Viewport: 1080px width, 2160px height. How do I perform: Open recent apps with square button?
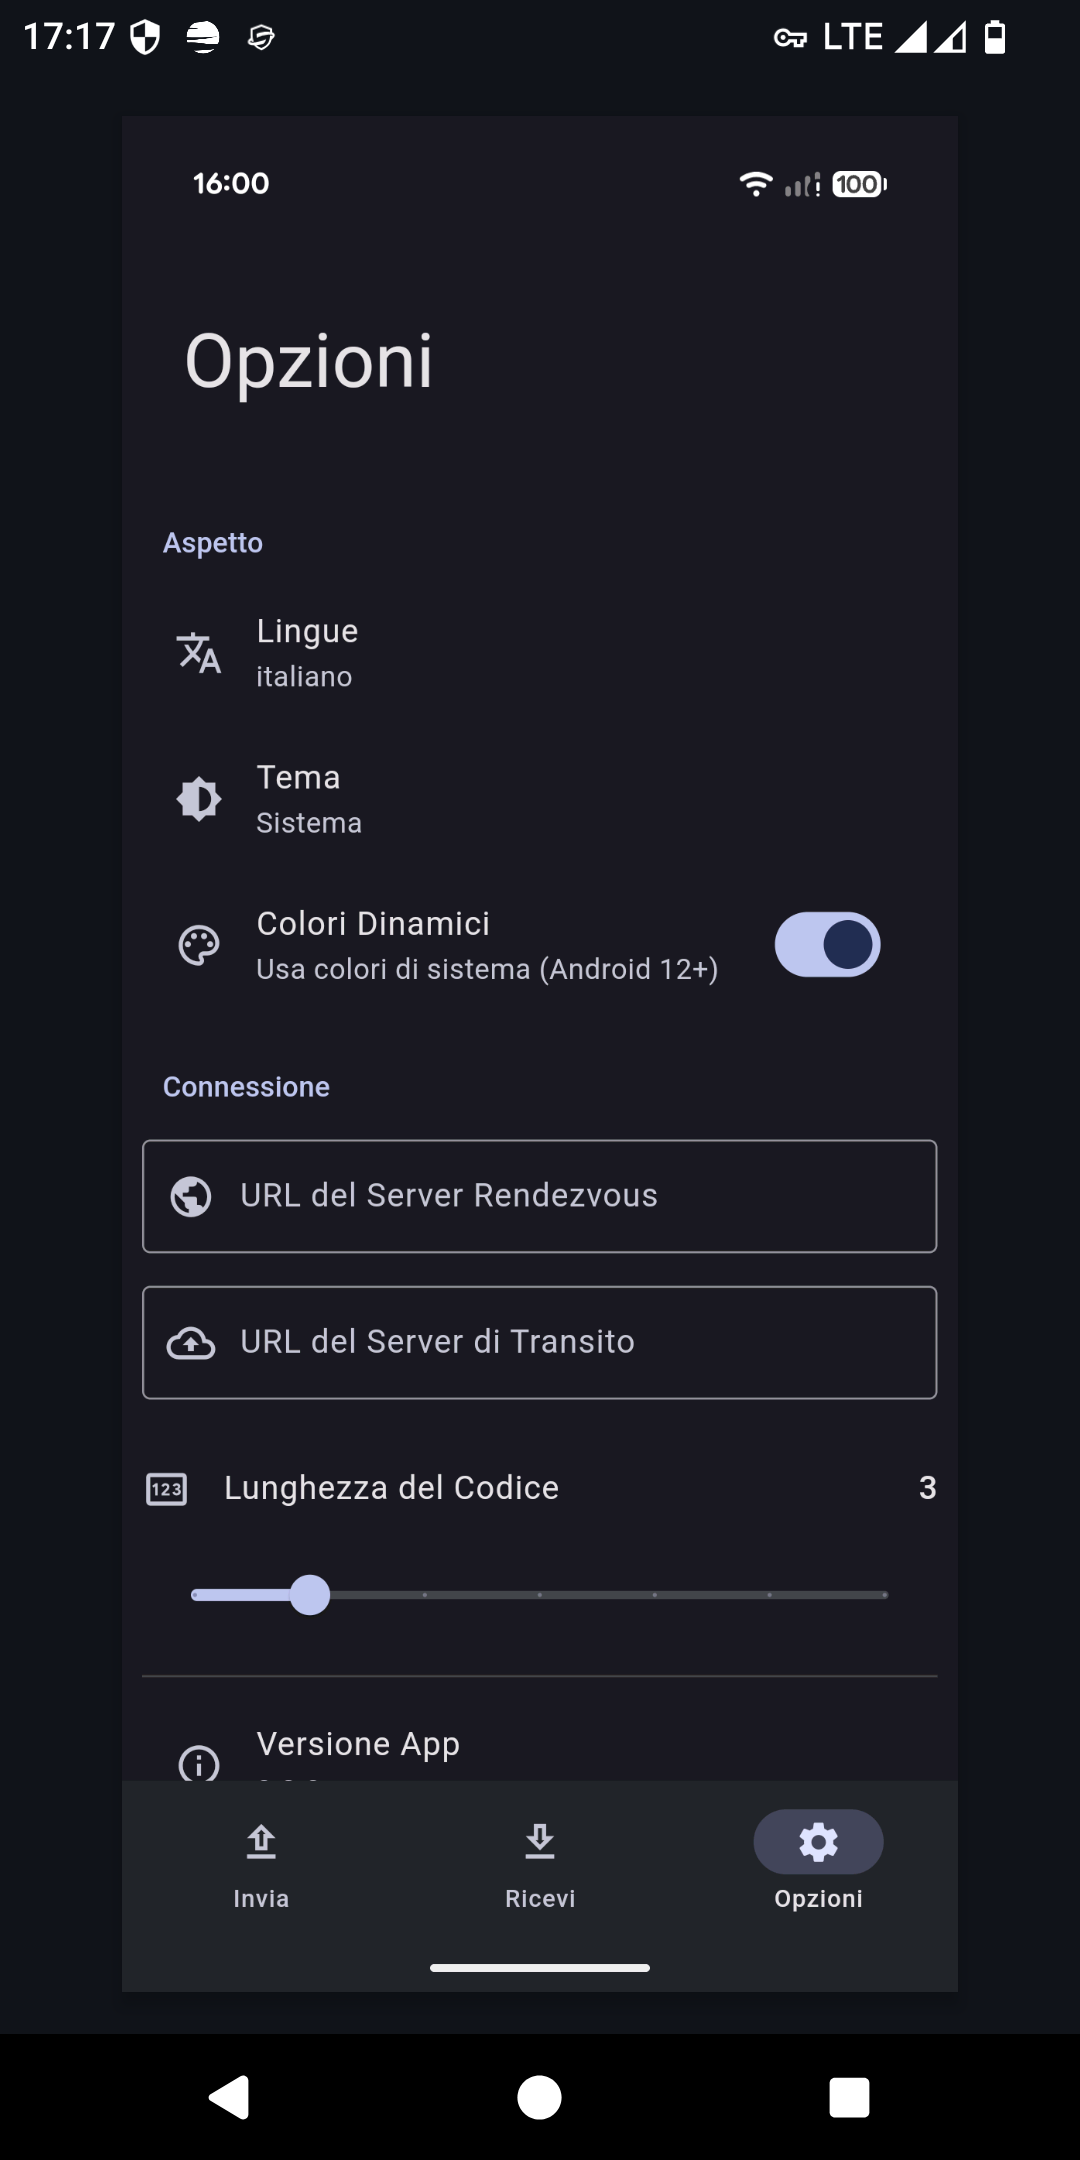pos(849,2097)
